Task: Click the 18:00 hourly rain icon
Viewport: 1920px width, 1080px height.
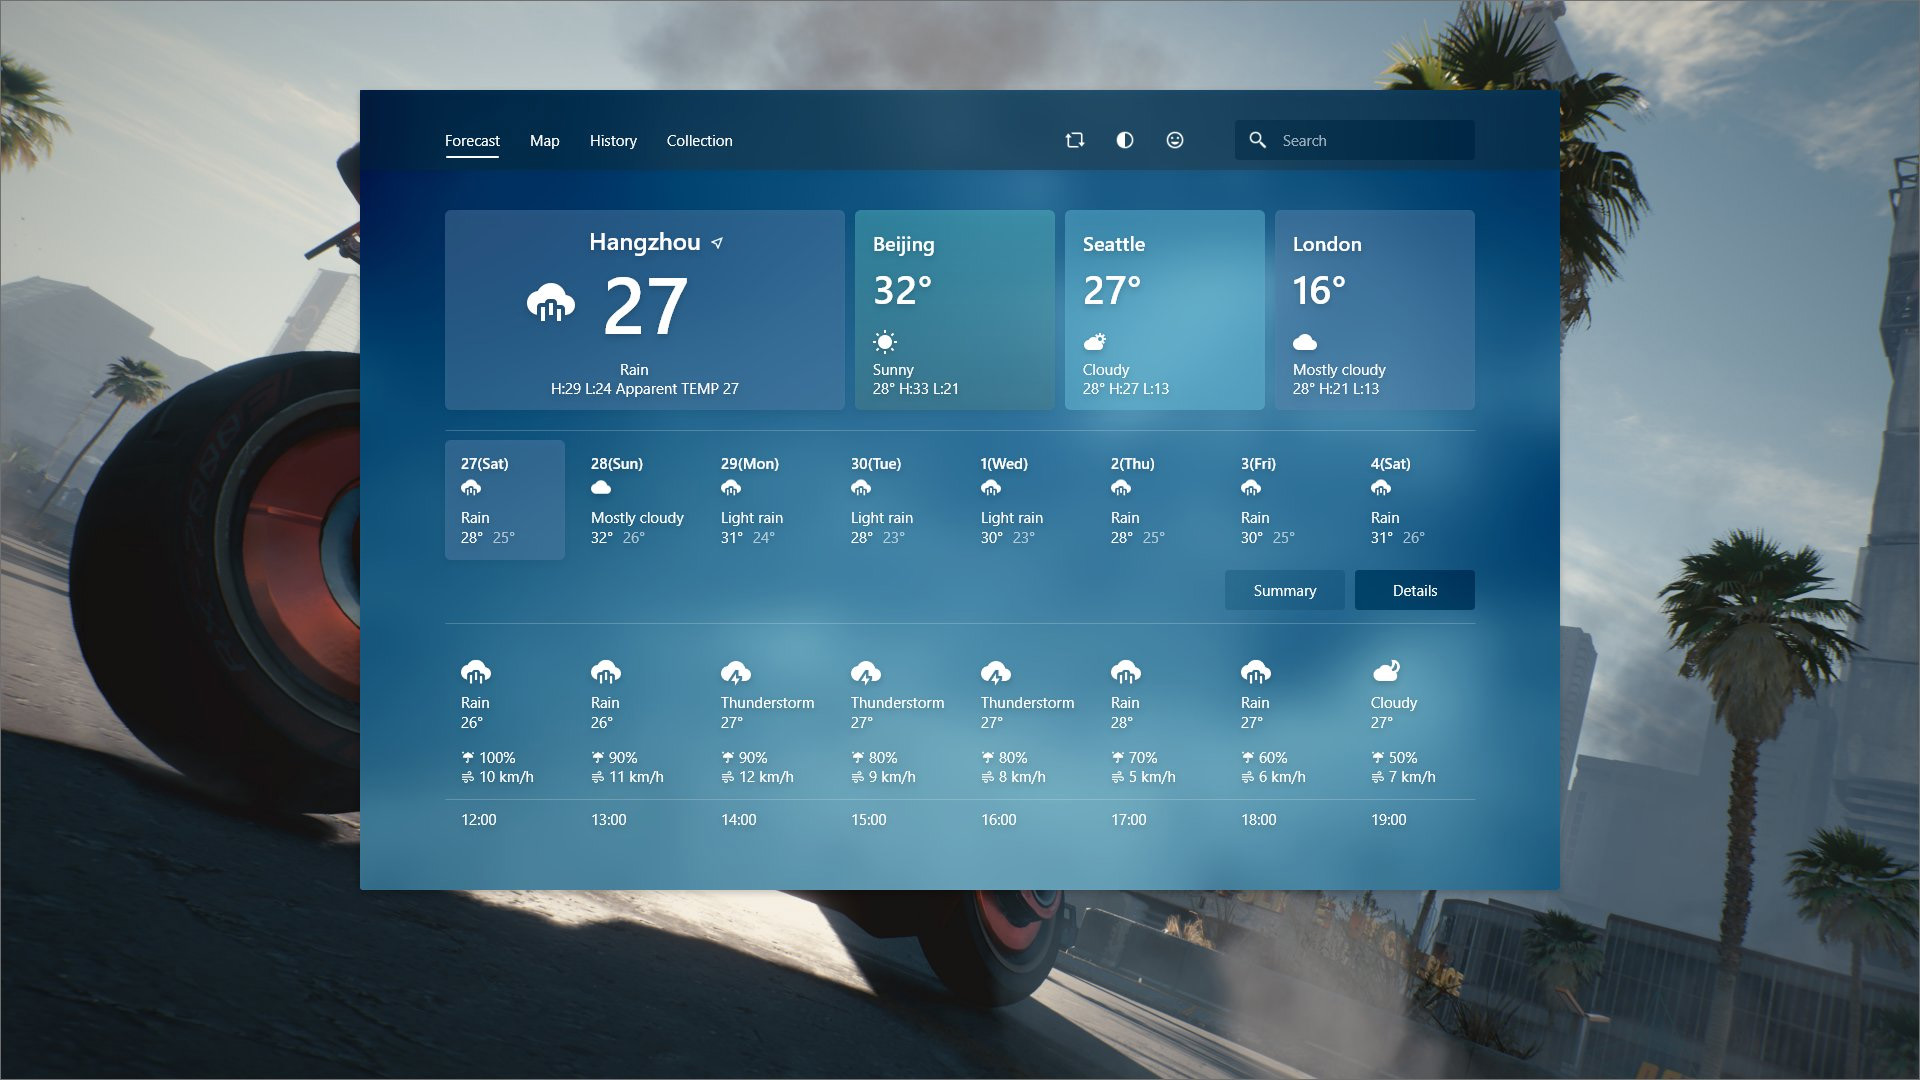Action: (x=1256, y=672)
